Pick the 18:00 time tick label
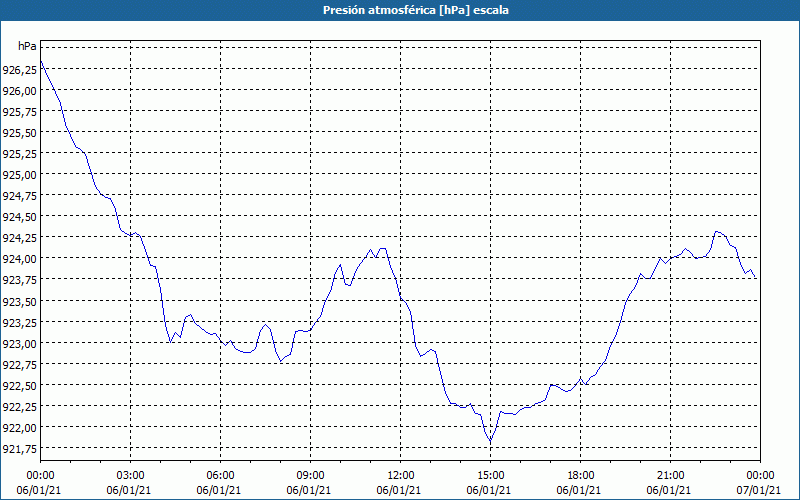This screenshot has height=500, width=800. tap(581, 476)
